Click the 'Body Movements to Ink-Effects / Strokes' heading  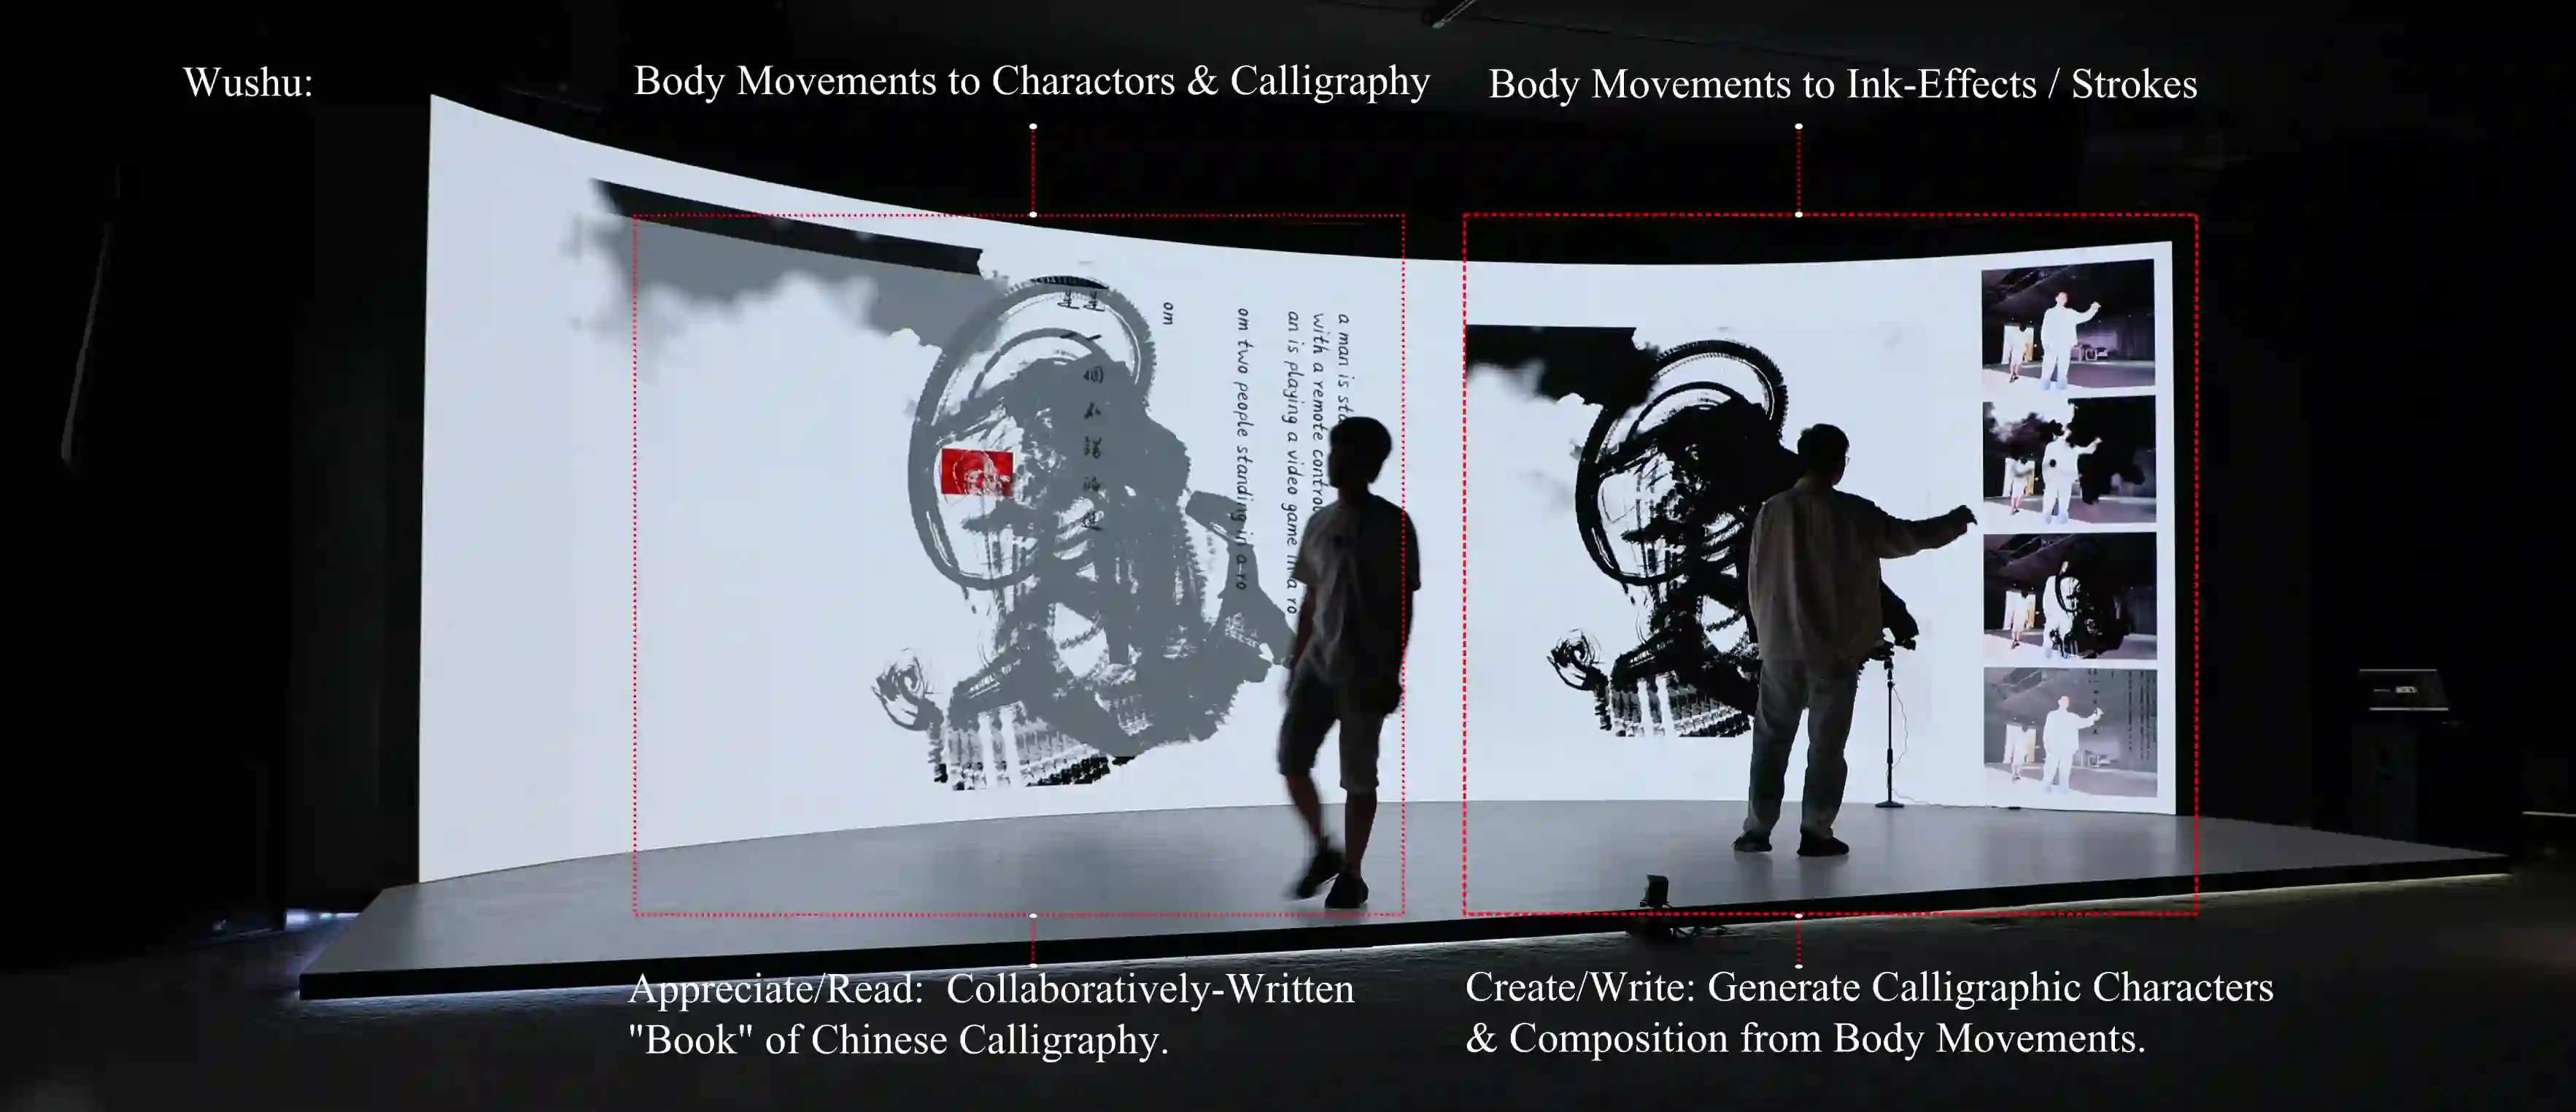click(x=1842, y=84)
